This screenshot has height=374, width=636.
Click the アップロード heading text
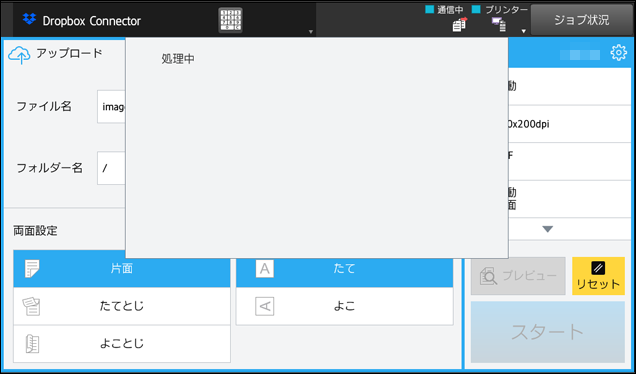coord(69,53)
